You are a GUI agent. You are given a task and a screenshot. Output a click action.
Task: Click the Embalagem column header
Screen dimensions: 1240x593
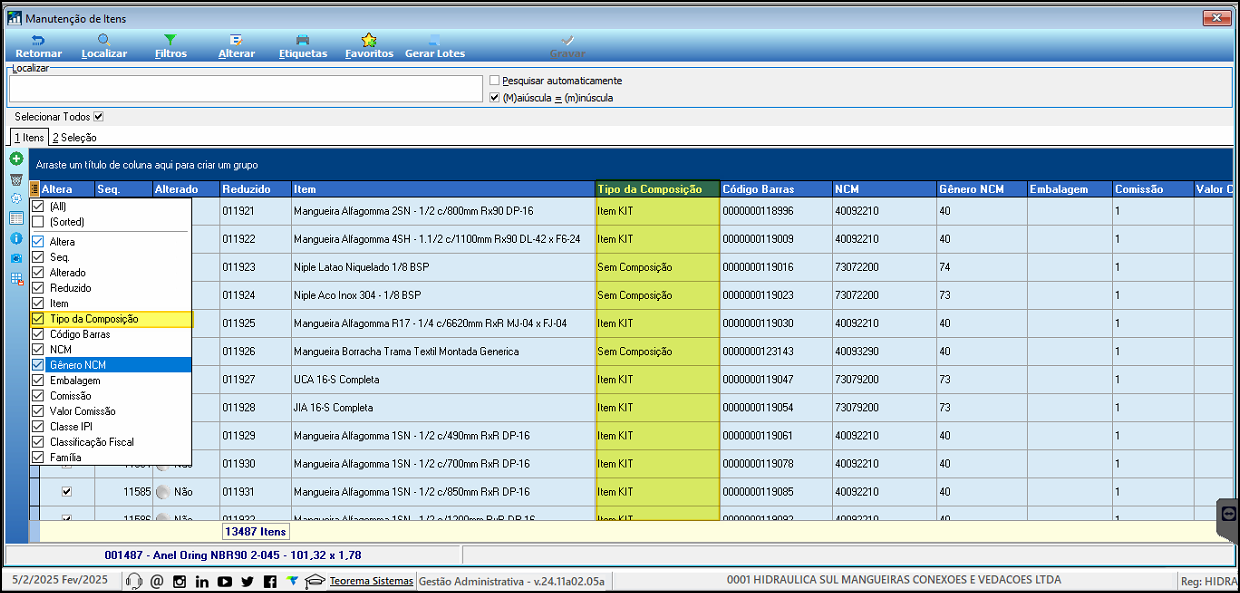pos(1069,189)
